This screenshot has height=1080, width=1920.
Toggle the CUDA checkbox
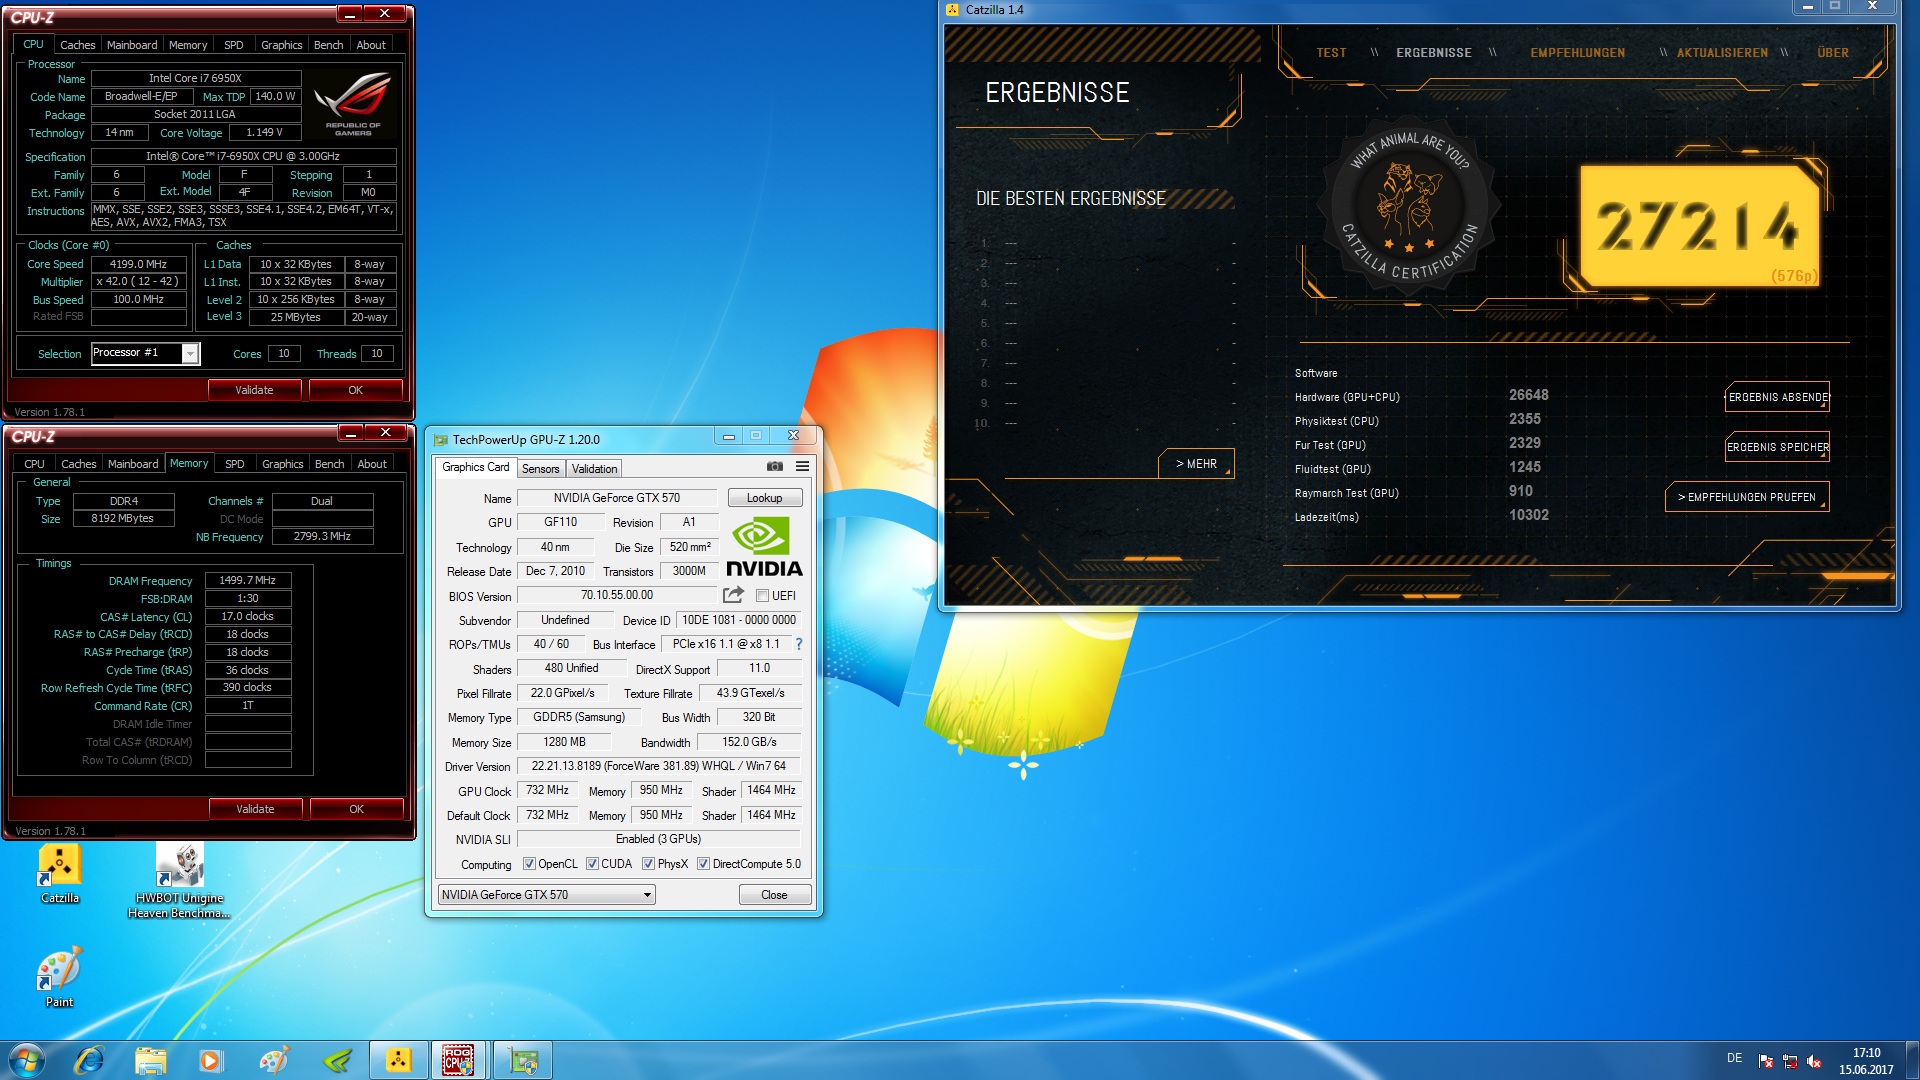[592, 864]
